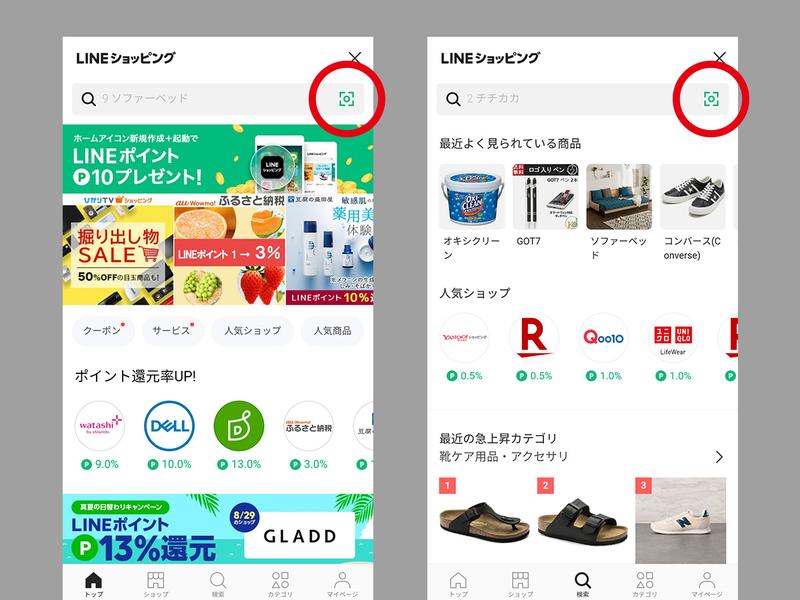Open the コンバース sneaker product thumbnail
Image resolution: width=800 pixels, height=600 pixels.
click(692, 196)
